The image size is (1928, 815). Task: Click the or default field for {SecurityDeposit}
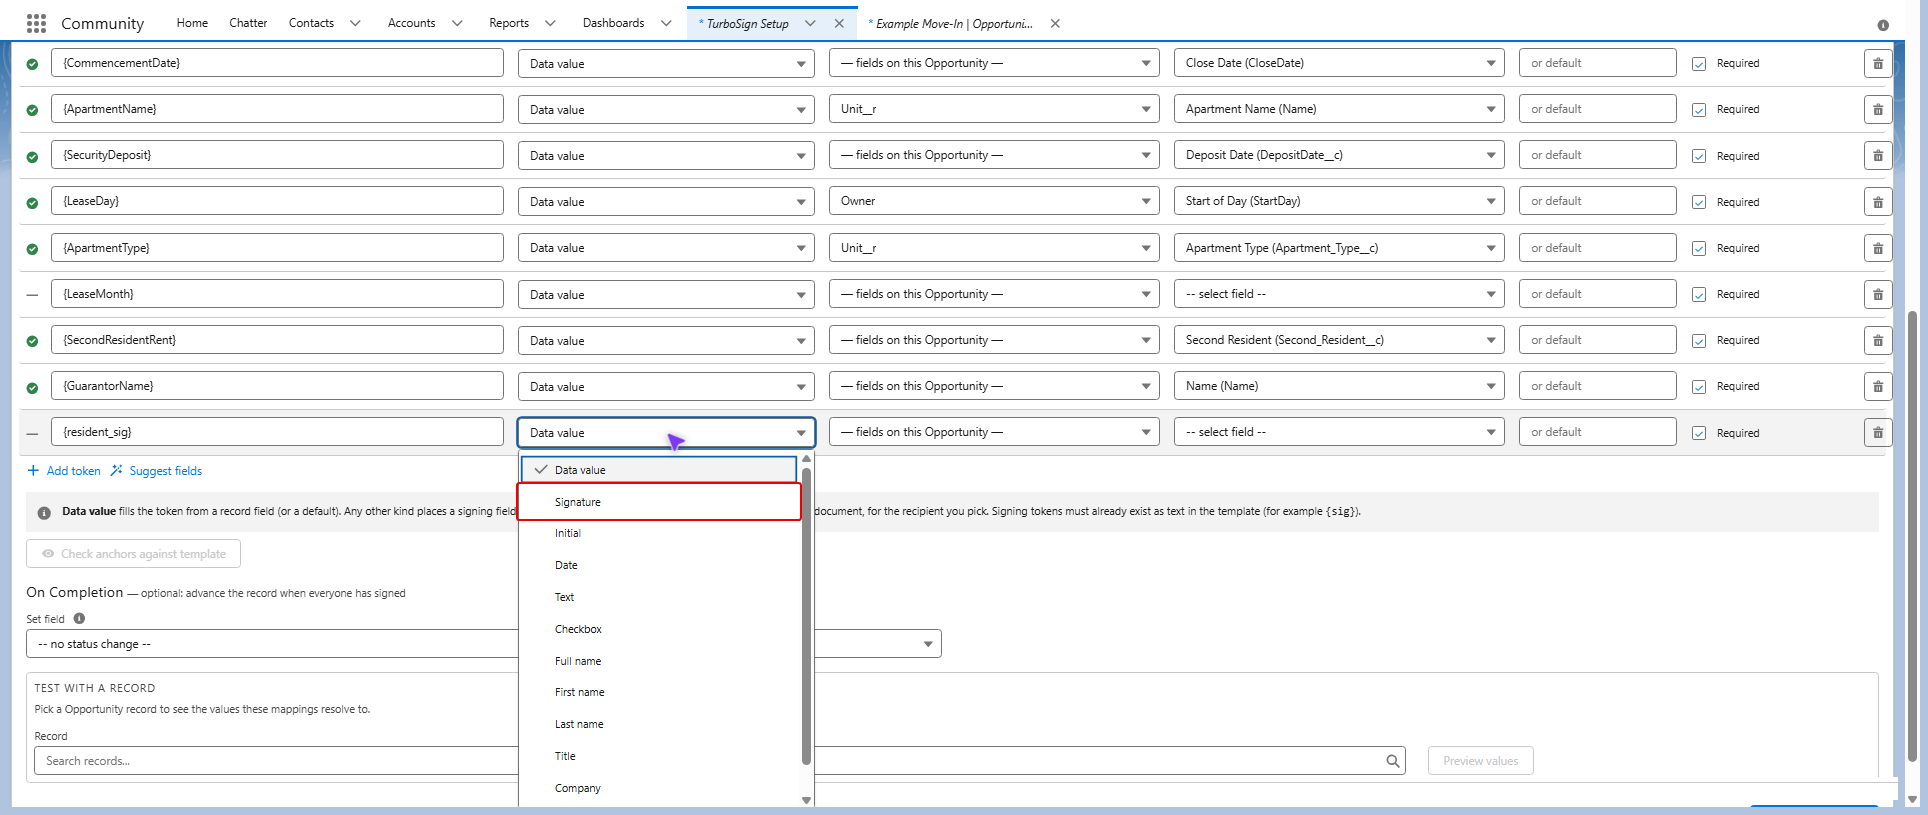(x=1597, y=155)
